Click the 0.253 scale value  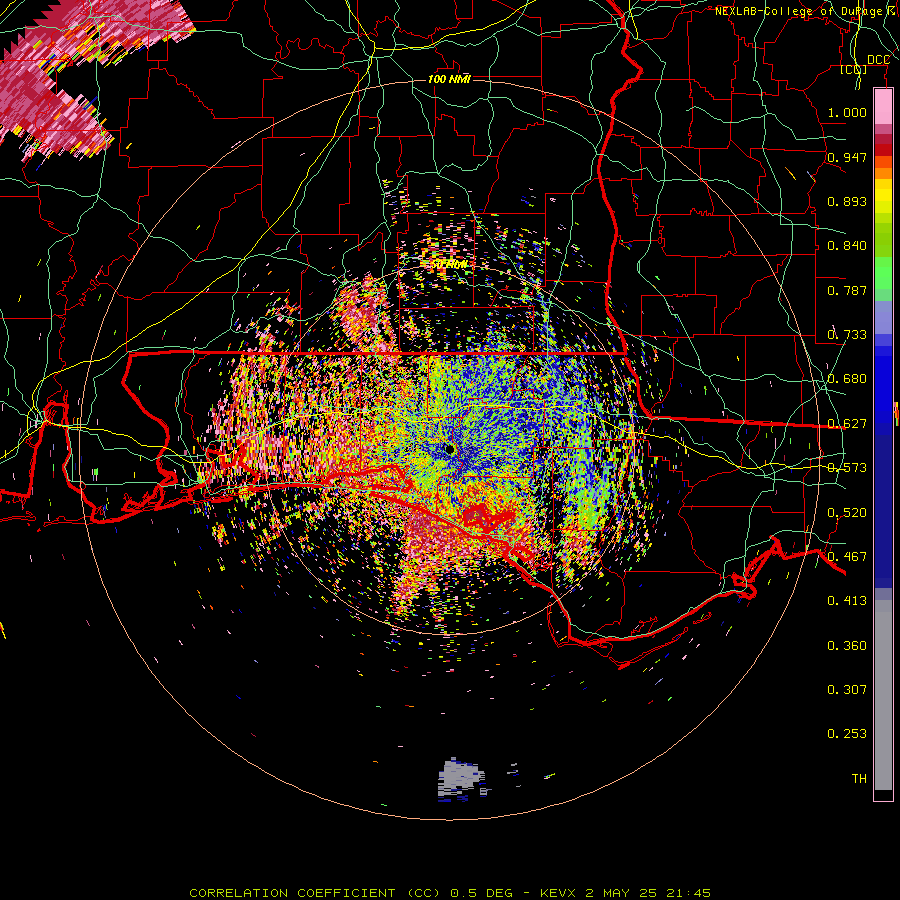click(x=847, y=734)
